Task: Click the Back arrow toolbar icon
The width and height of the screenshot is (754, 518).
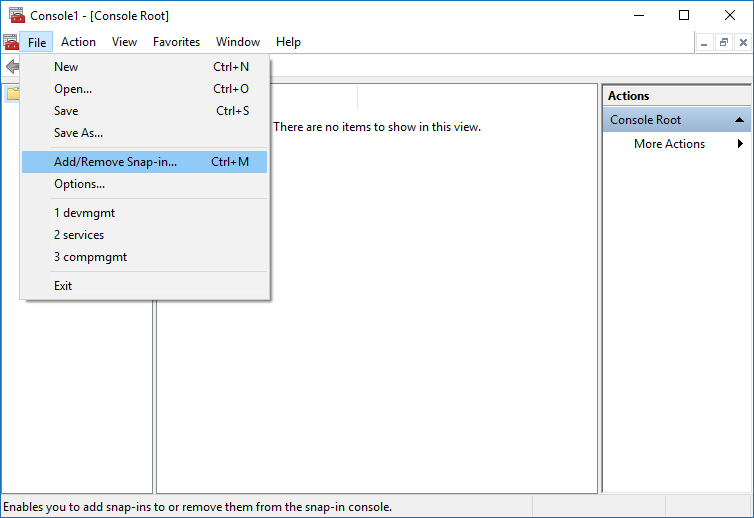Action: [12, 66]
